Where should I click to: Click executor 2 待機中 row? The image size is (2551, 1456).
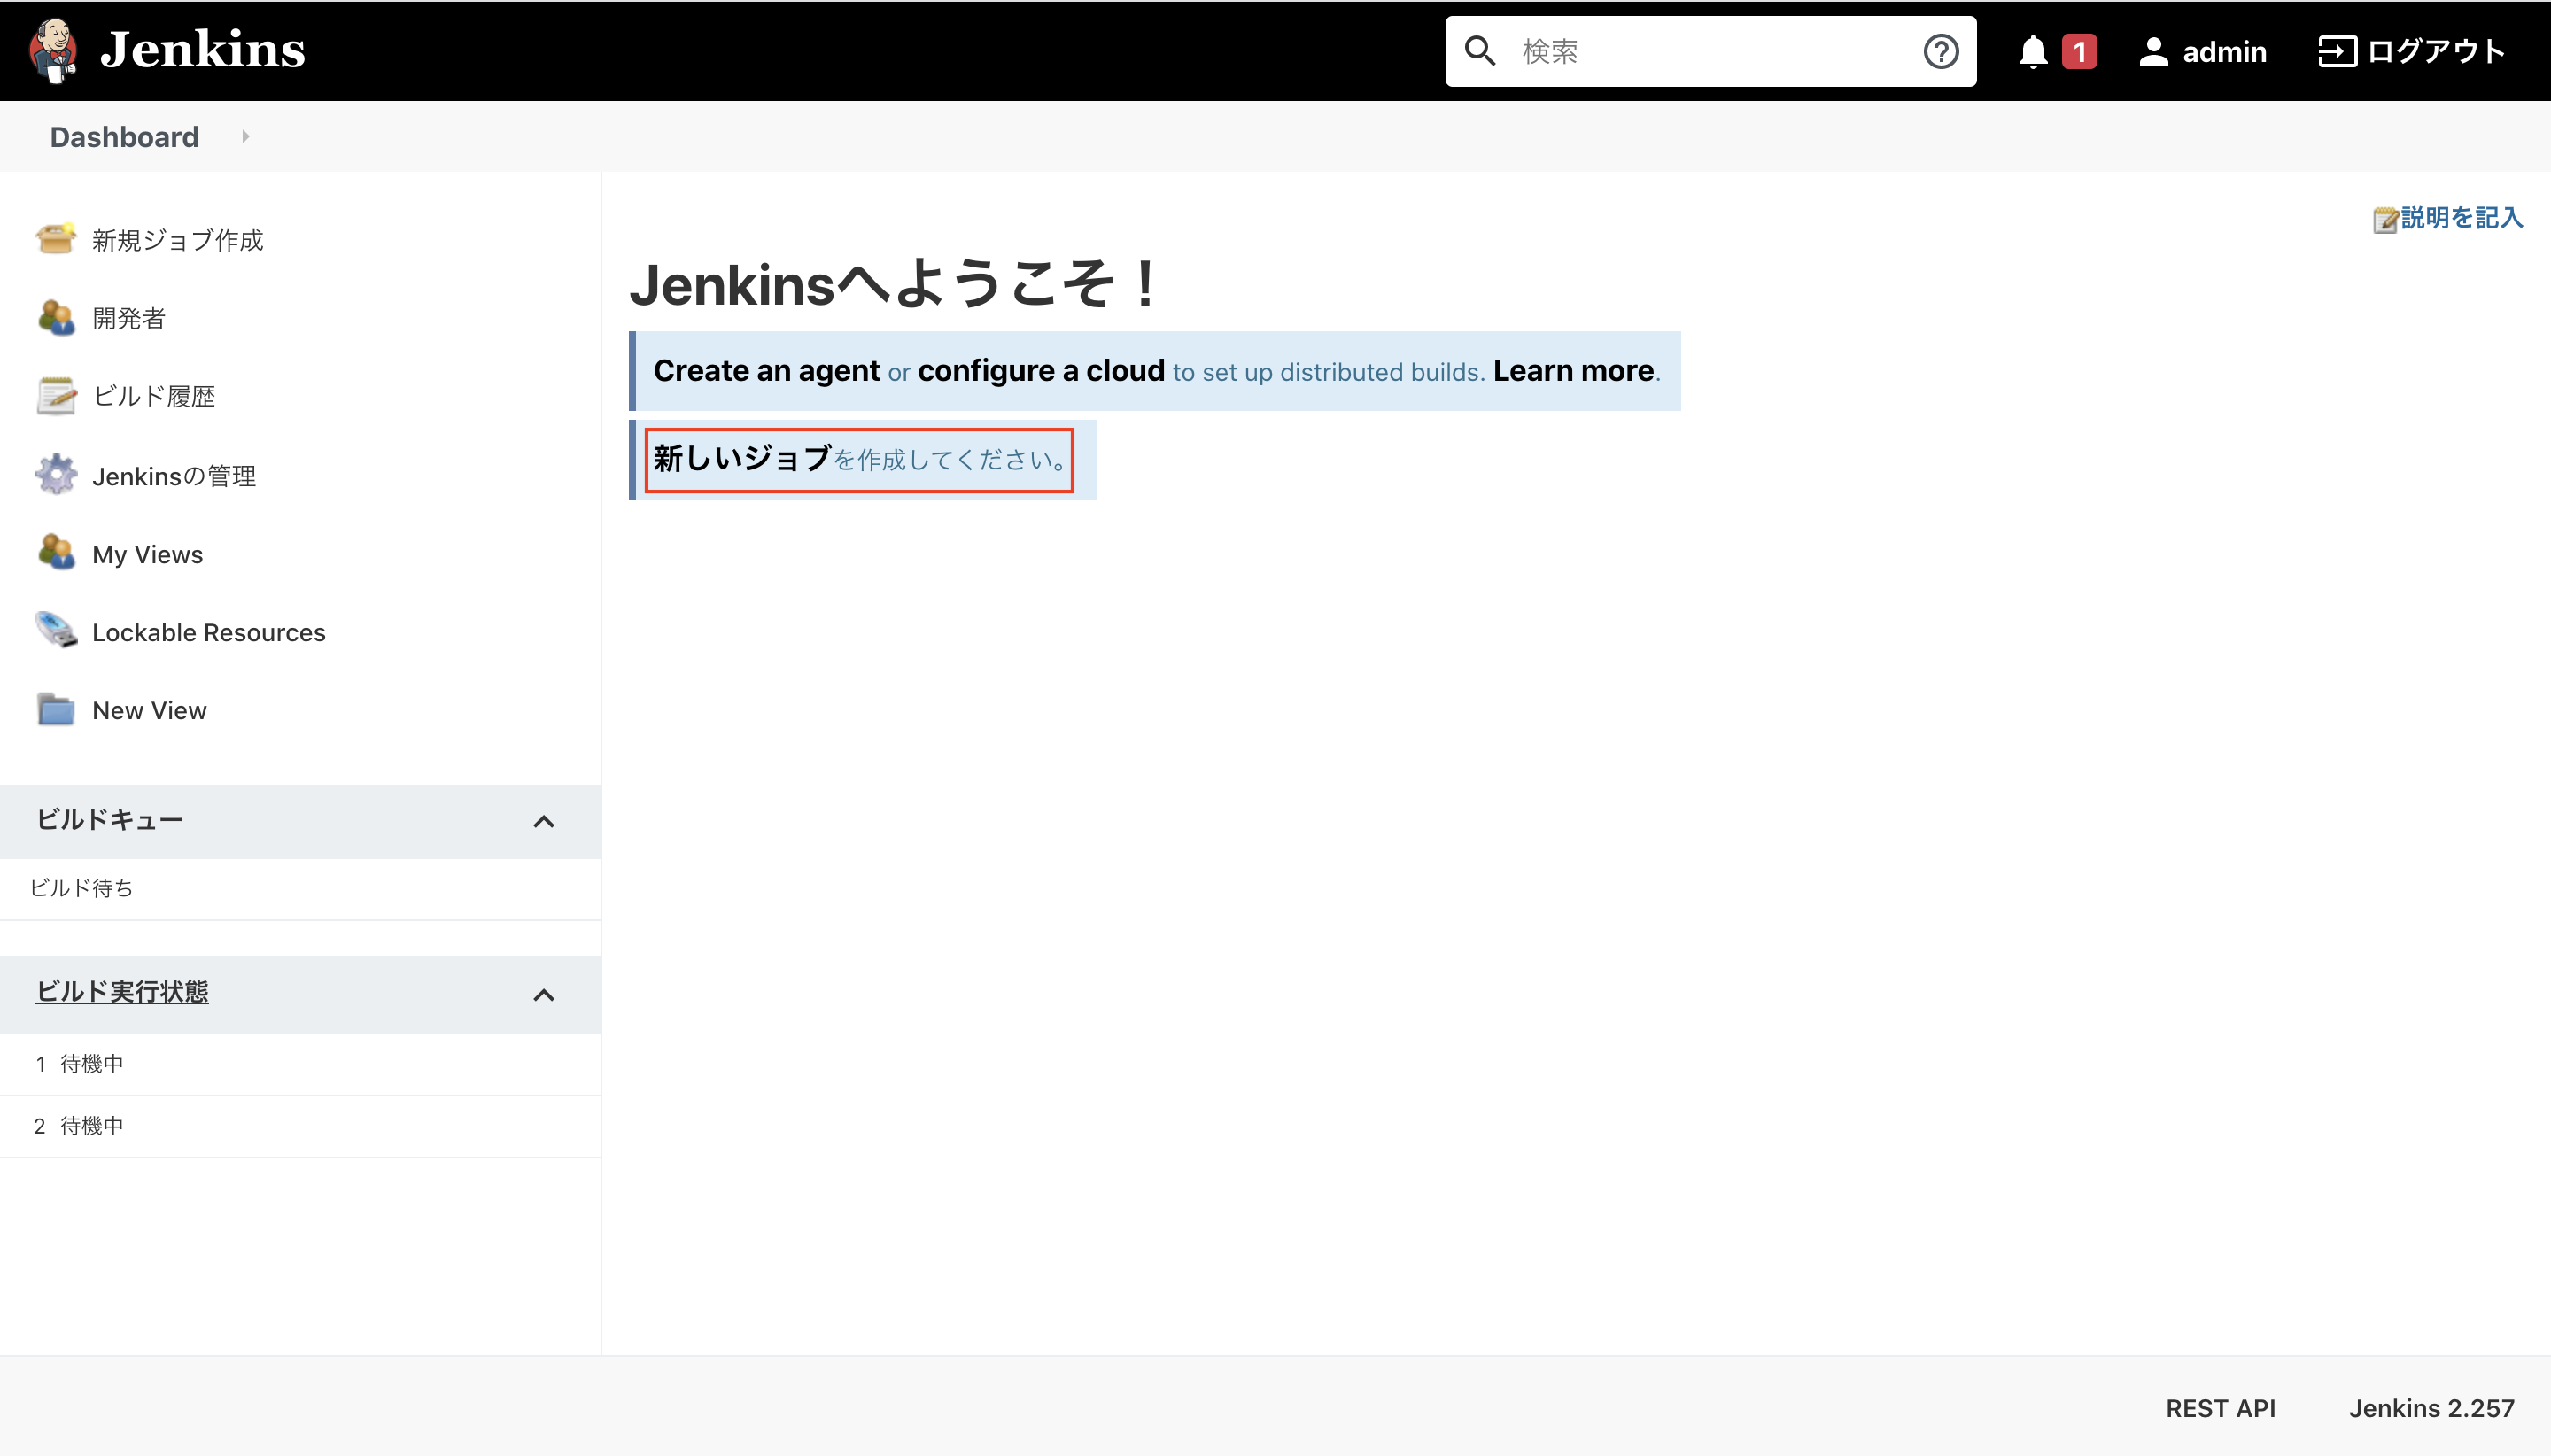300,1126
